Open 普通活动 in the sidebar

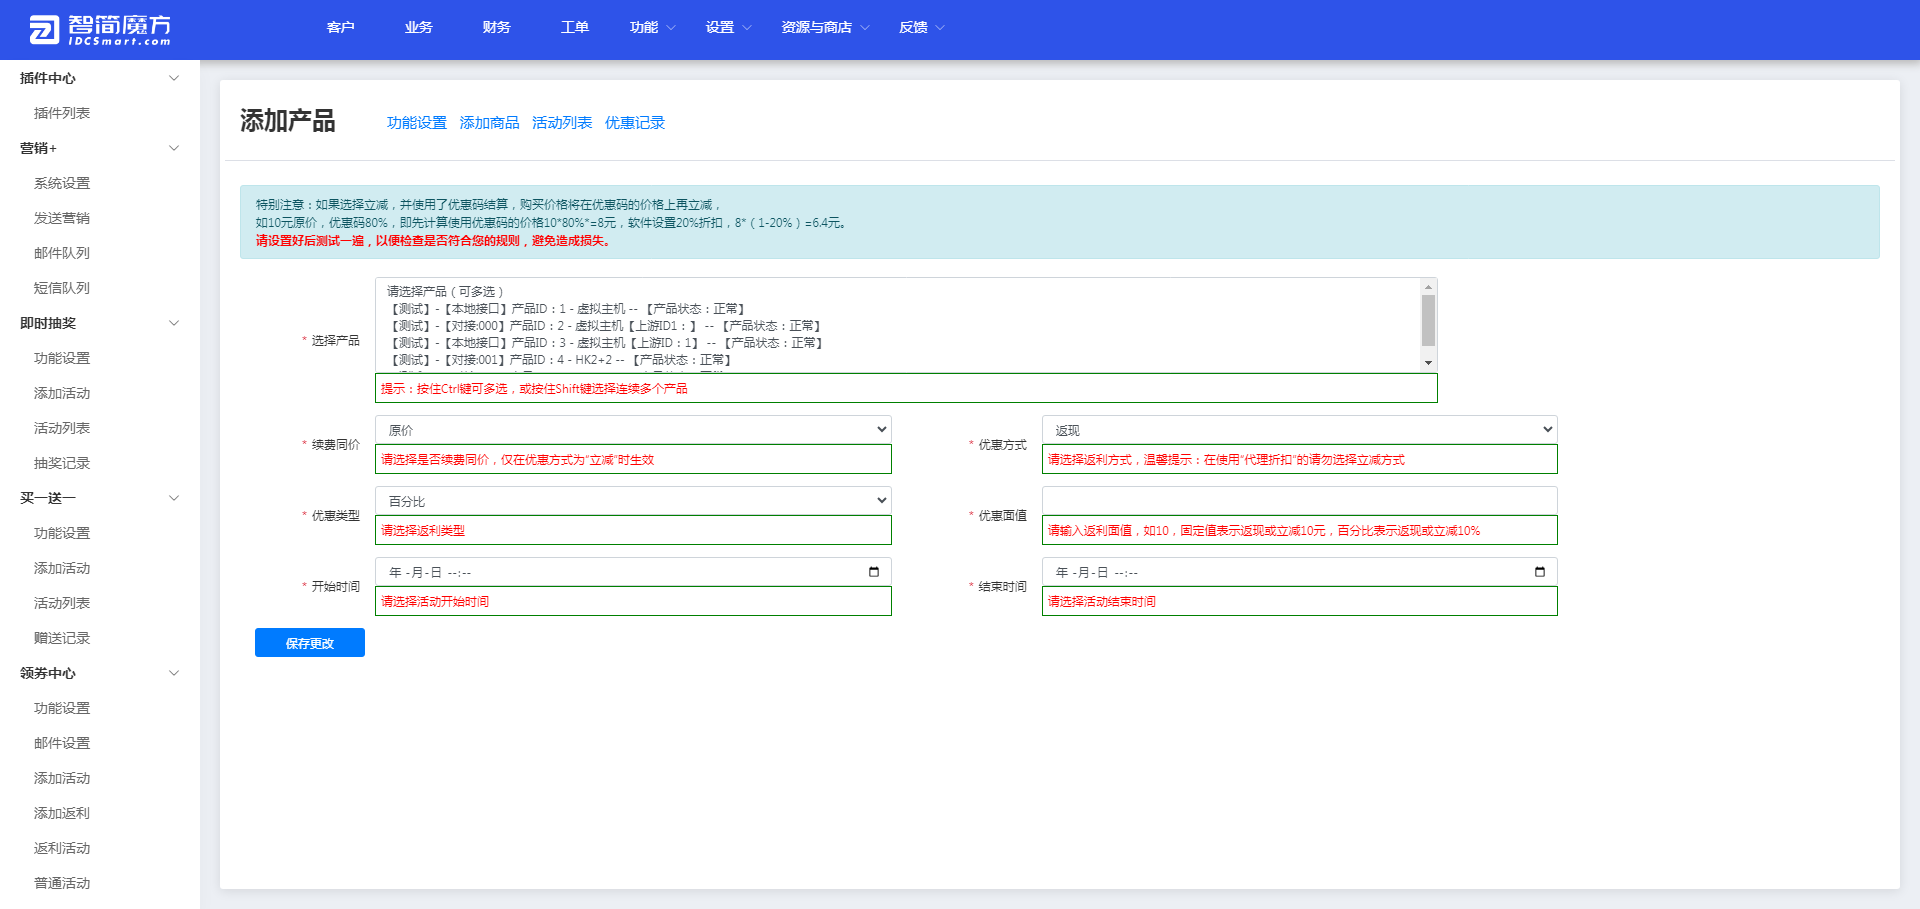[x=62, y=883]
